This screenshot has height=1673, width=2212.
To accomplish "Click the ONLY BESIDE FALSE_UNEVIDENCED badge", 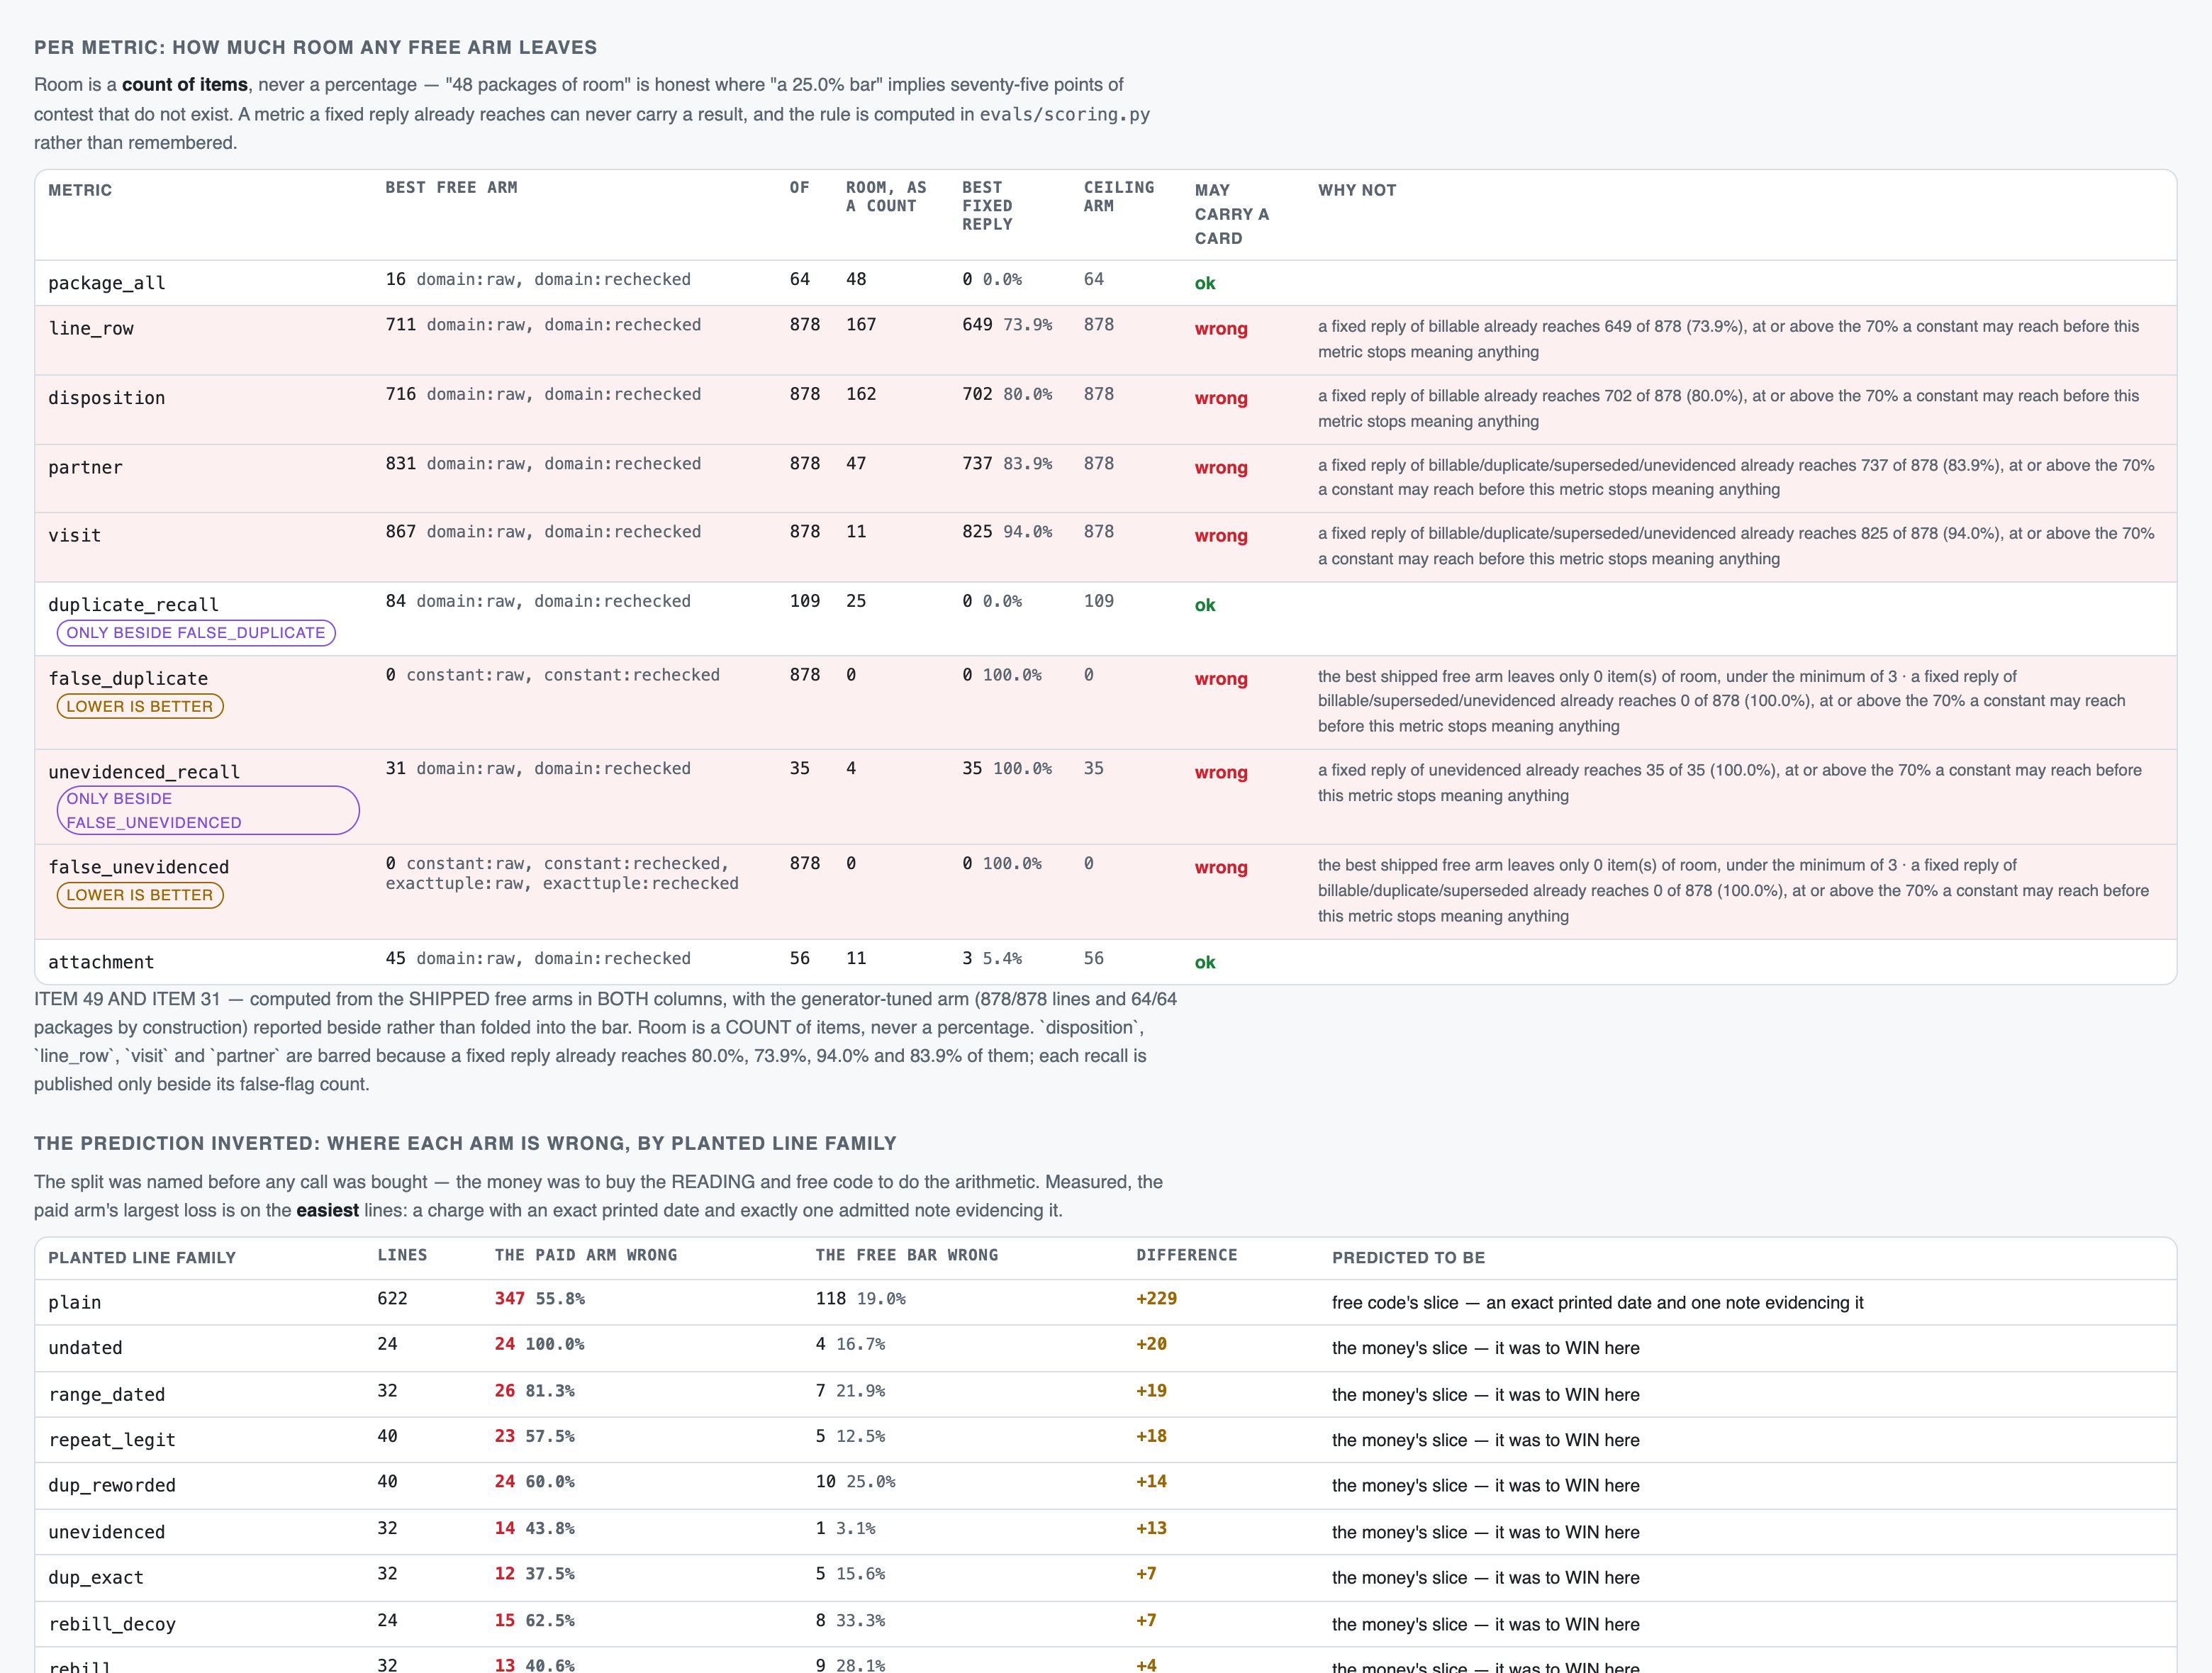I will point(208,811).
